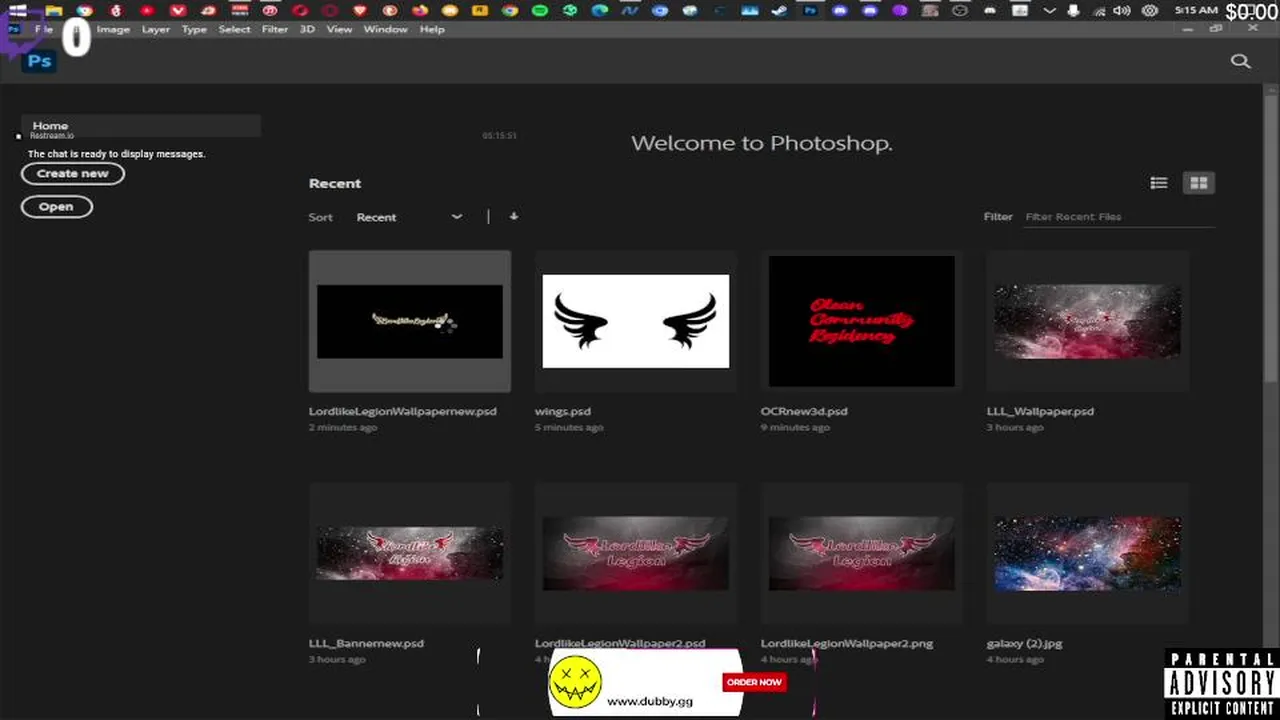Screen dimensions: 1280x720
Task: Click the Create new button
Action: point(72,173)
